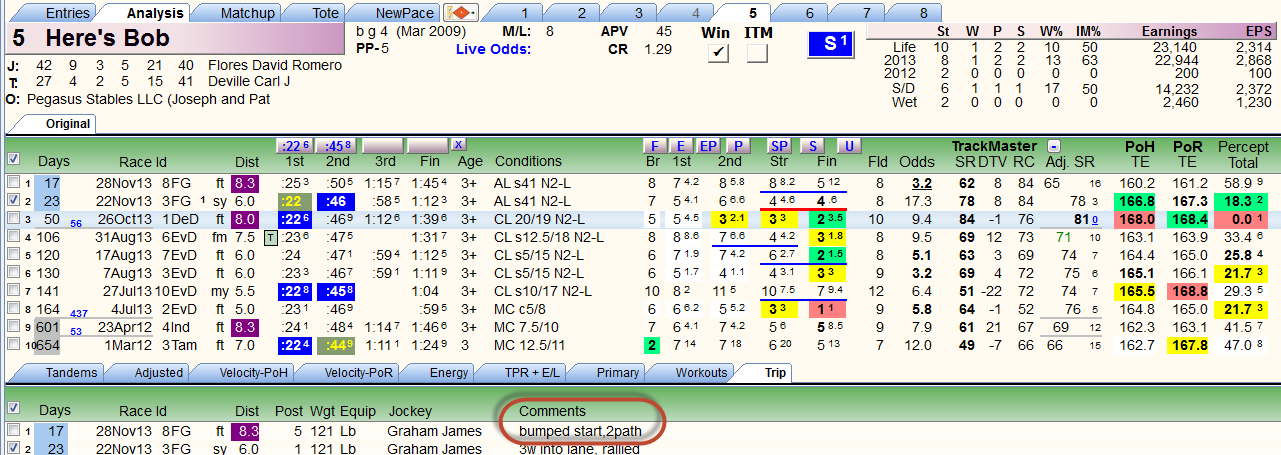This screenshot has width=1281, height=455.
Task: Collapse TrackMaster columns with minus button
Action: tap(1054, 146)
